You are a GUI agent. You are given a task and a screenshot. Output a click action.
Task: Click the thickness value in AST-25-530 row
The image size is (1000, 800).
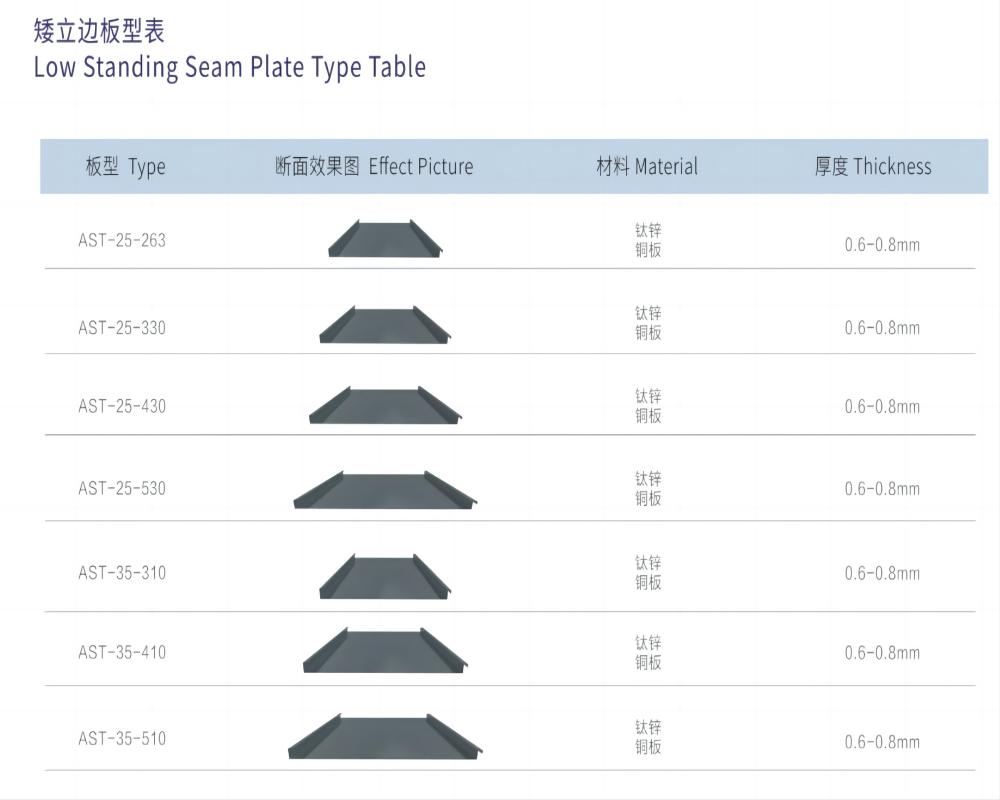click(x=882, y=489)
